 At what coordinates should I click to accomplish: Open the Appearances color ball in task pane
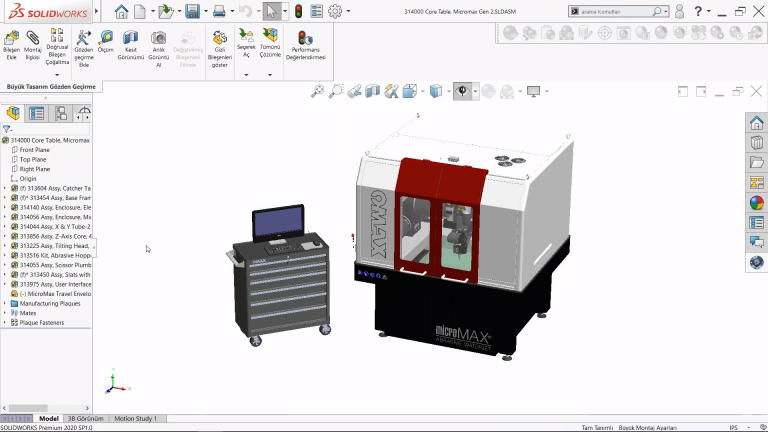pos(756,202)
